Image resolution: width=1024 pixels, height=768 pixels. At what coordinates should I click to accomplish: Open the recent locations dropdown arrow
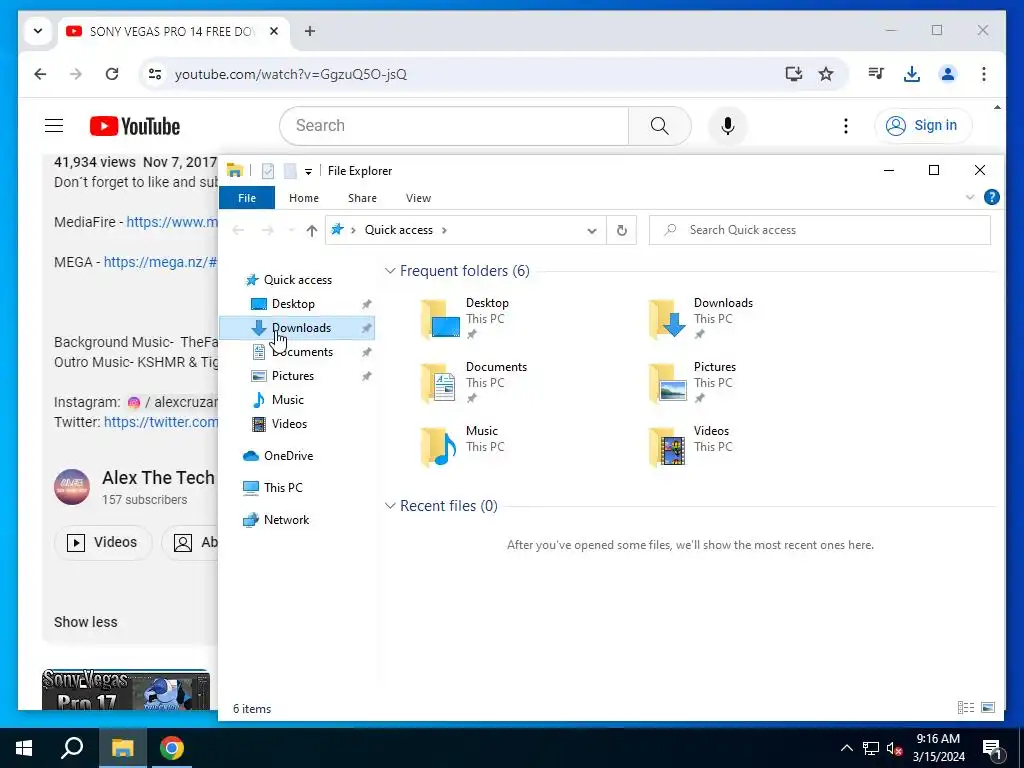pyautogui.click(x=291, y=230)
